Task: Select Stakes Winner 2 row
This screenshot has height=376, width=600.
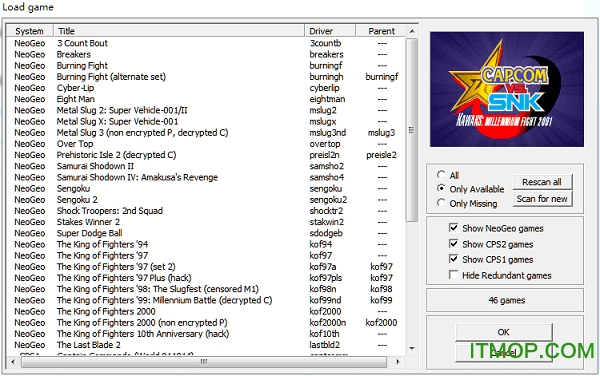Action: pyautogui.click(x=206, y=222)
